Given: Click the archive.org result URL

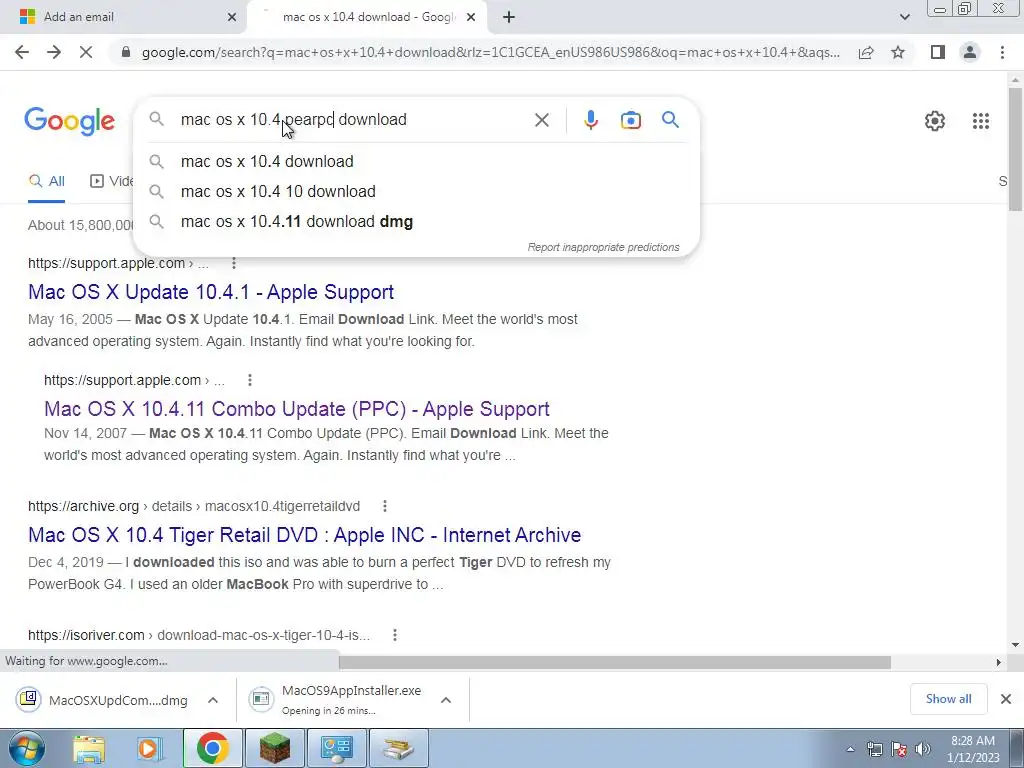Looking at the screenshot, I should tap(194, 506).
